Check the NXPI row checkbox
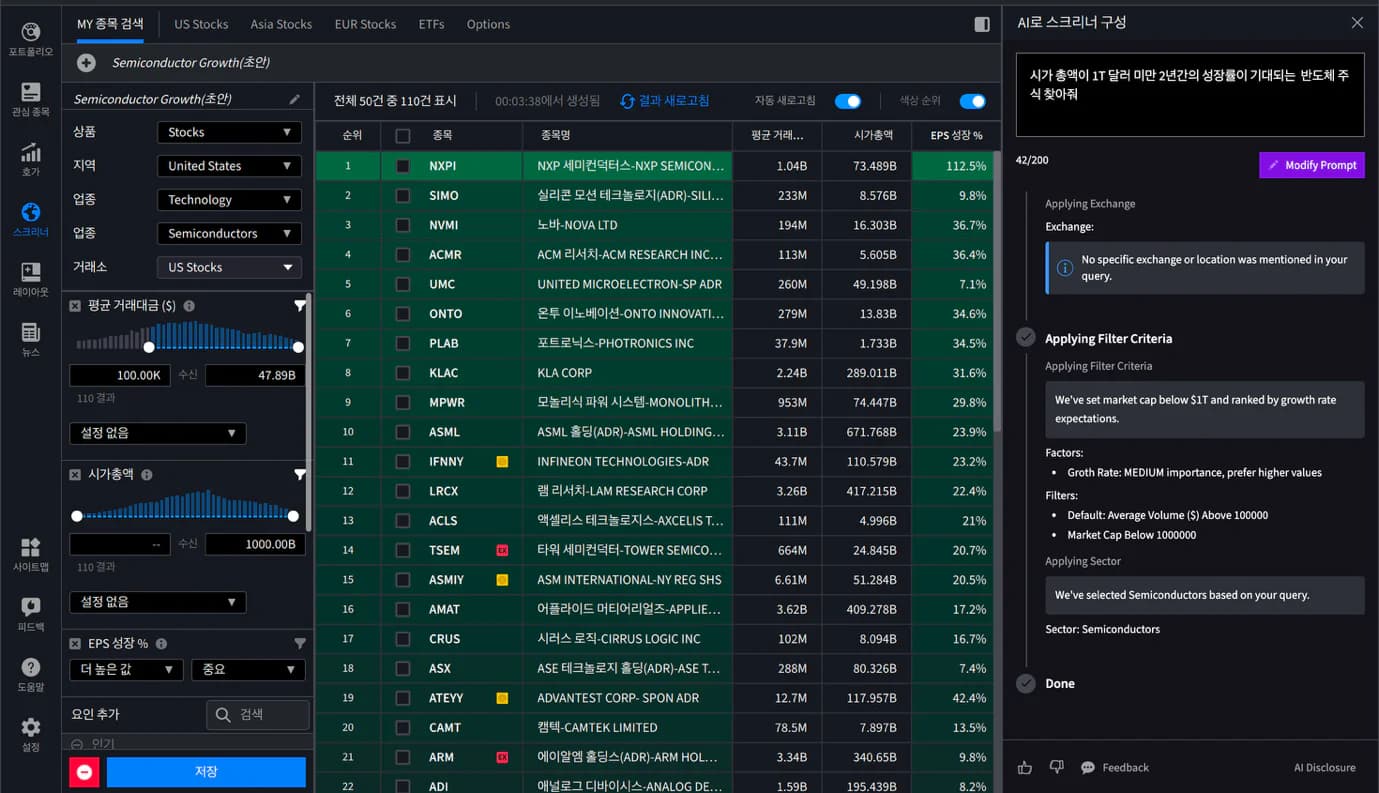The width and height of the screenshot is (1379, 793). pos(402,166)
